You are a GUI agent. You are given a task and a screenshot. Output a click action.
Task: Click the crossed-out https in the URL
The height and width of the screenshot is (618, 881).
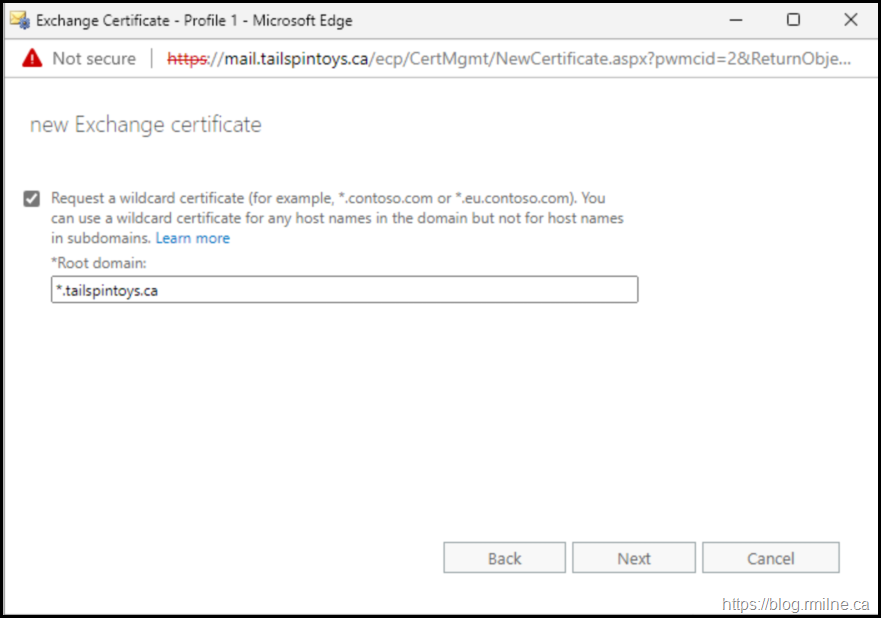pos(185,59)
